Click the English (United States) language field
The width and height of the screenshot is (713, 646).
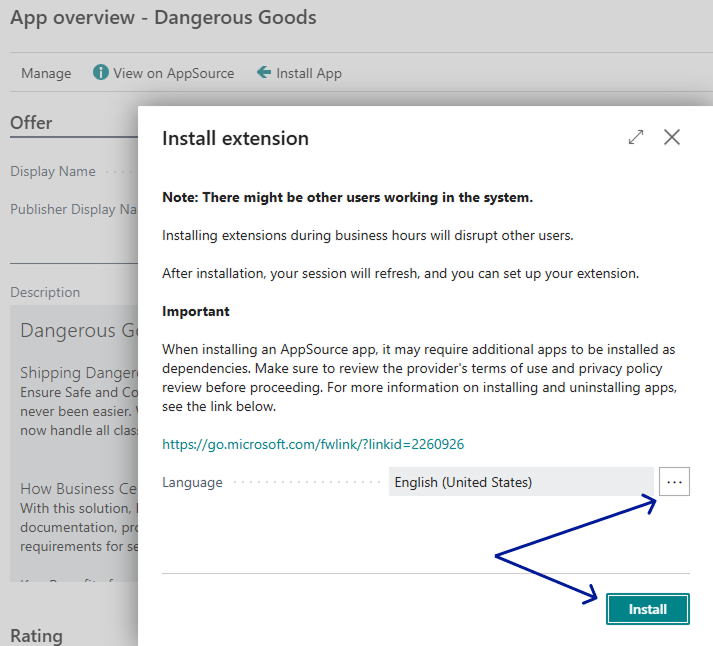(520, 482)
